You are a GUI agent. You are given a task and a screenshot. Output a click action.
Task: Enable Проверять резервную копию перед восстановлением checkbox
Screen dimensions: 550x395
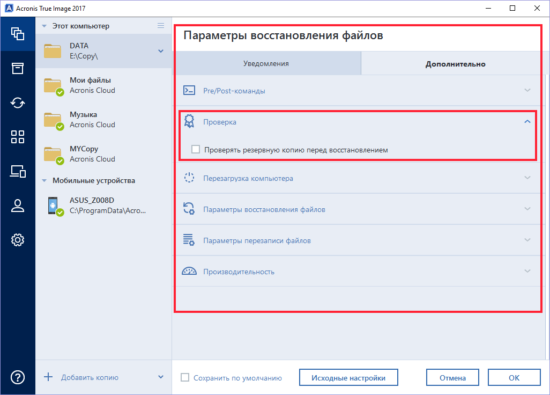[x=195, y=149]
